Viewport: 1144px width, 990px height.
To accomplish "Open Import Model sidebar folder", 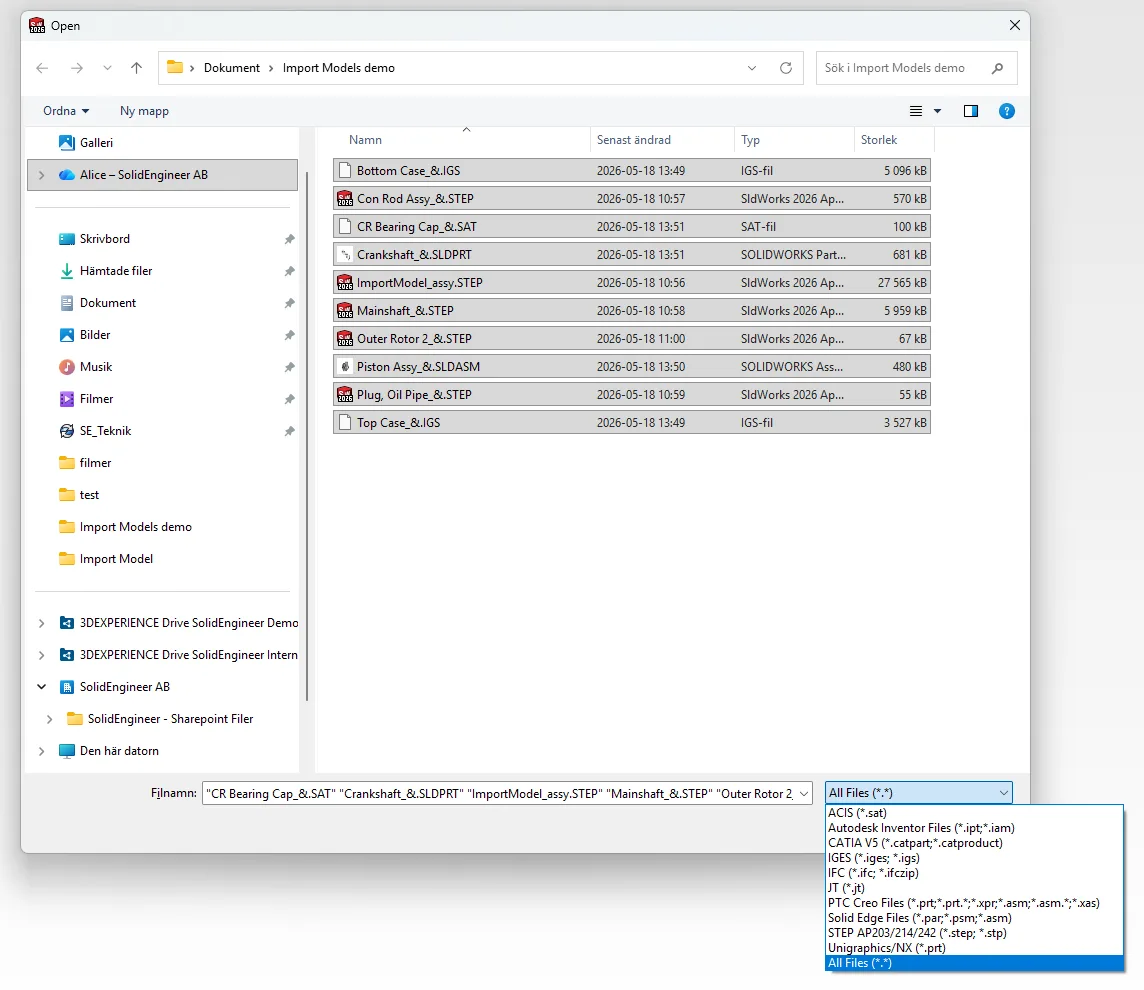I will pos(117,559).
